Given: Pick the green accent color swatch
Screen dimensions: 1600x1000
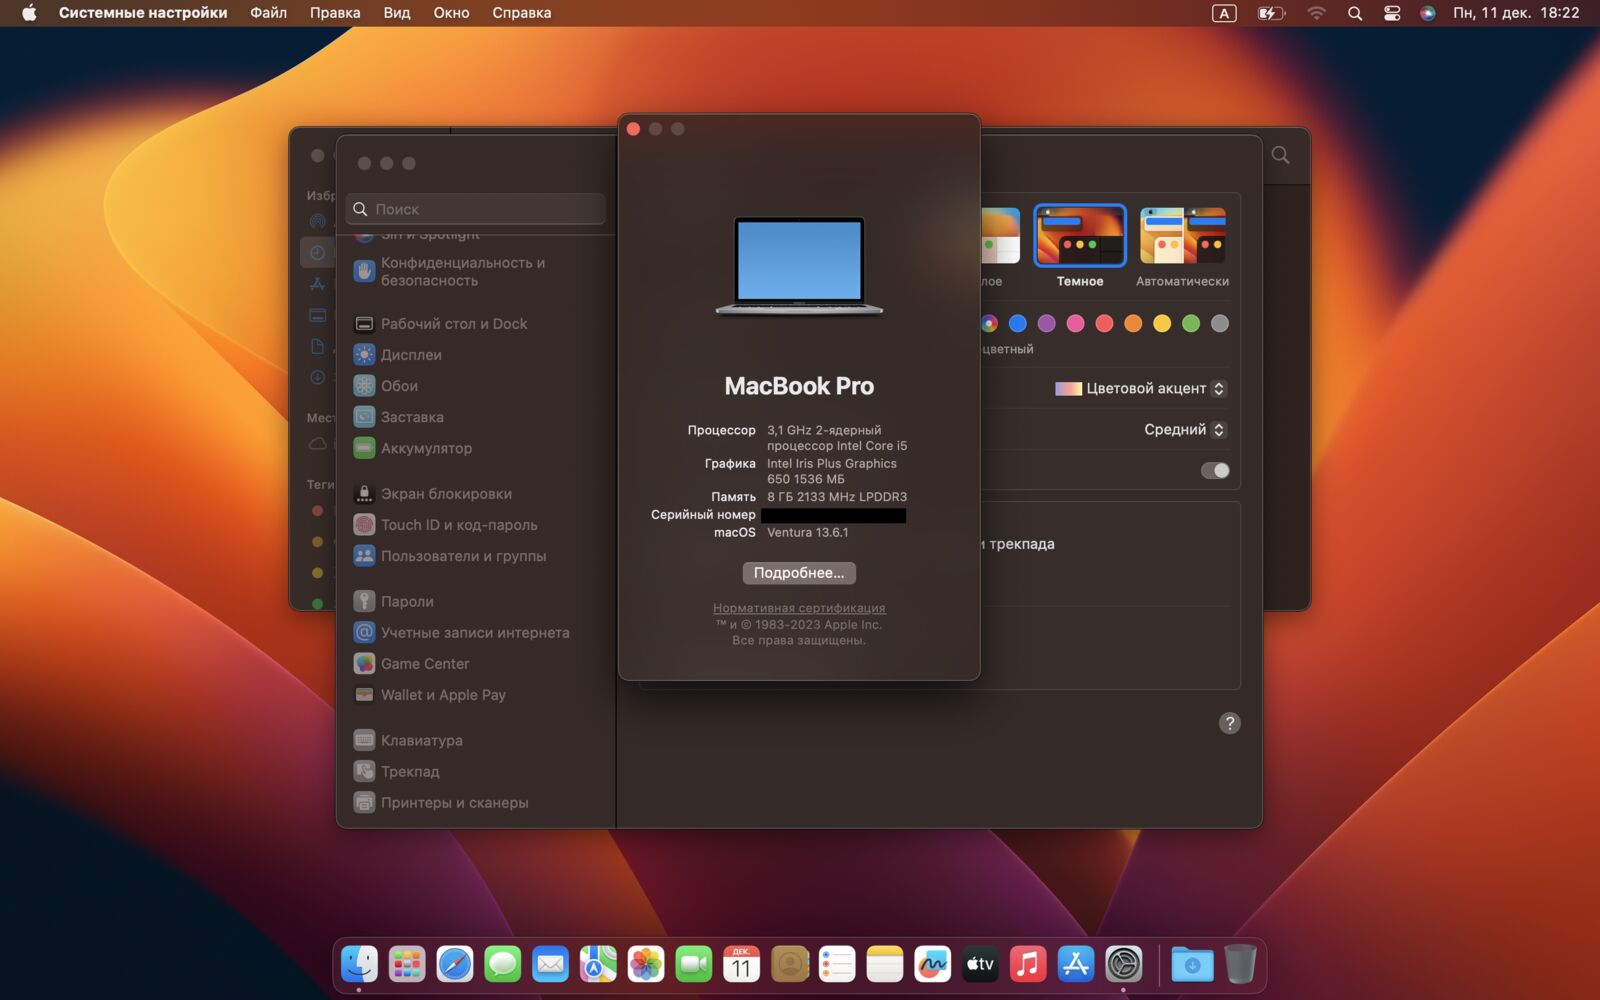Looking at the screenshot, I should (1190, 323).
